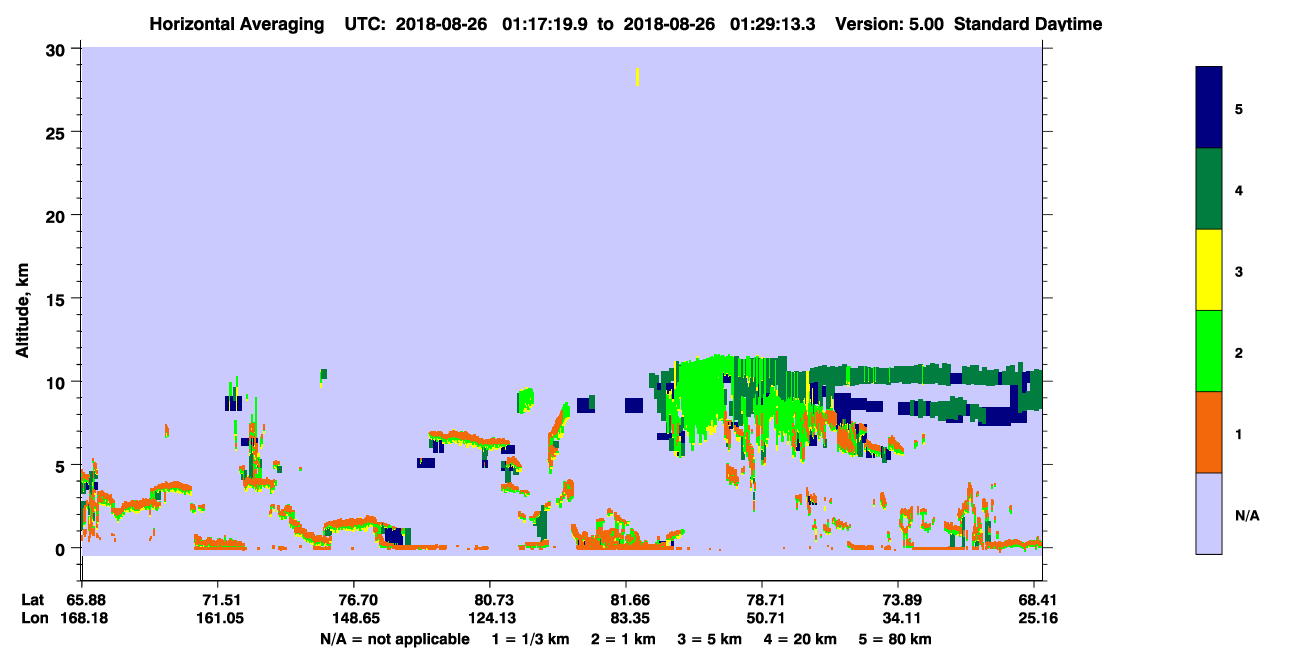This screenshot has width=1300, height=667.
Task: Click the 'Lat' row label
Action: point(33,600)
